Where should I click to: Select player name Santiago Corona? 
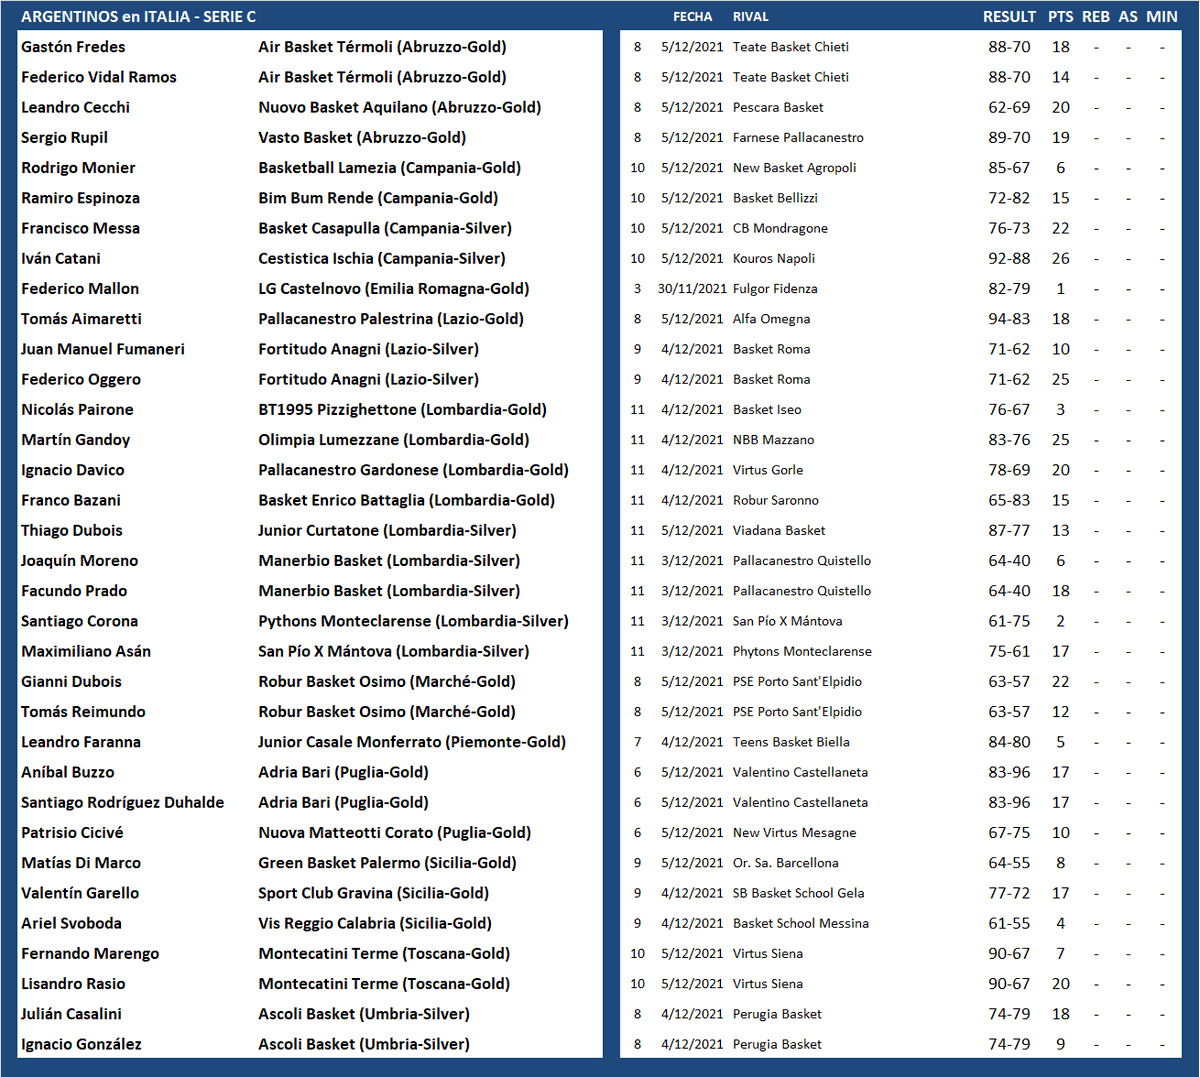coord(79,621)
